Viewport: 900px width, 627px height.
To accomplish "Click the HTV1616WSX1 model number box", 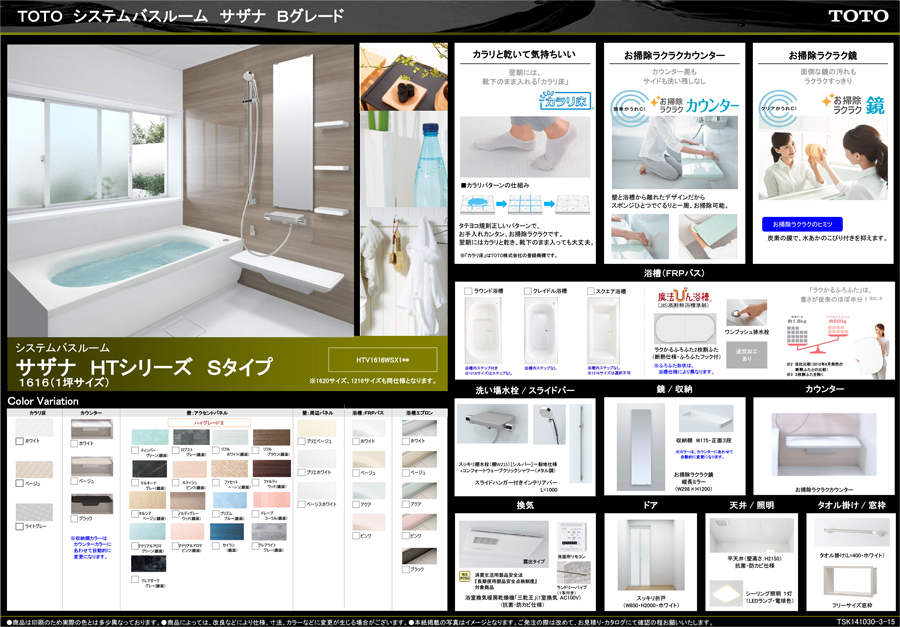I will pos(382,359).
